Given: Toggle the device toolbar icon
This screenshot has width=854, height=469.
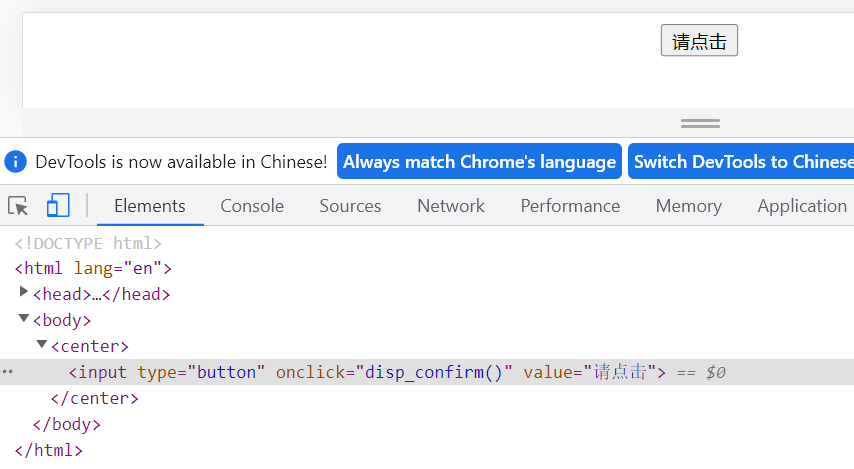Looking at the screenshot, I should [58, 206].
